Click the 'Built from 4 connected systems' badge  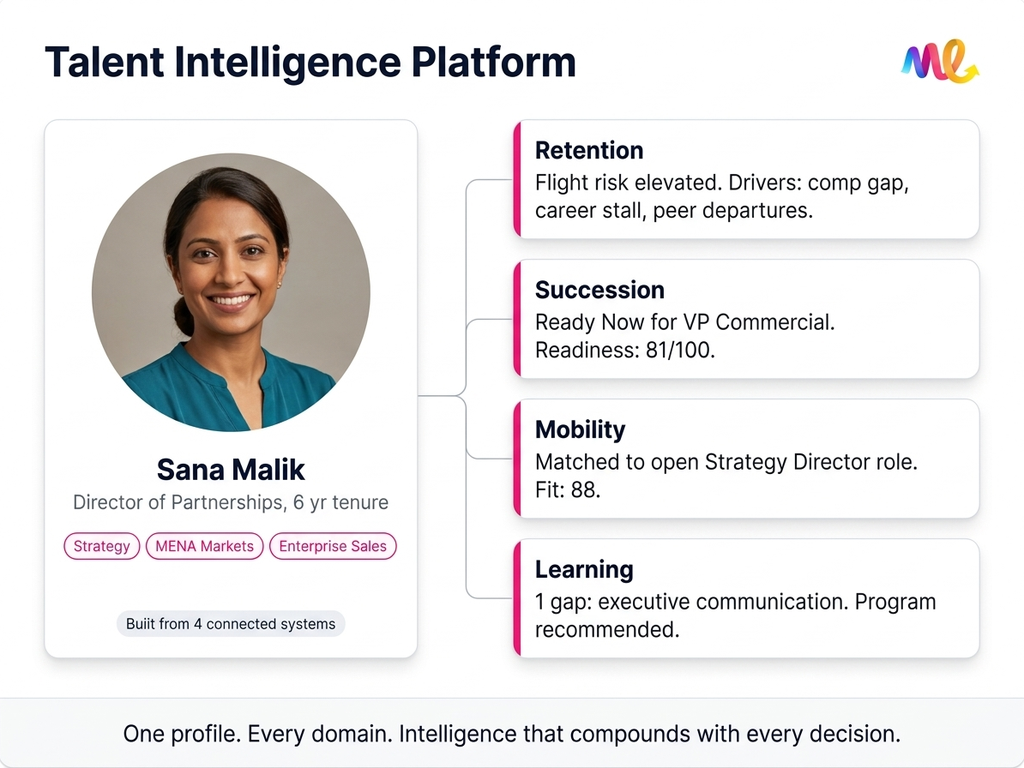[231, 624]
